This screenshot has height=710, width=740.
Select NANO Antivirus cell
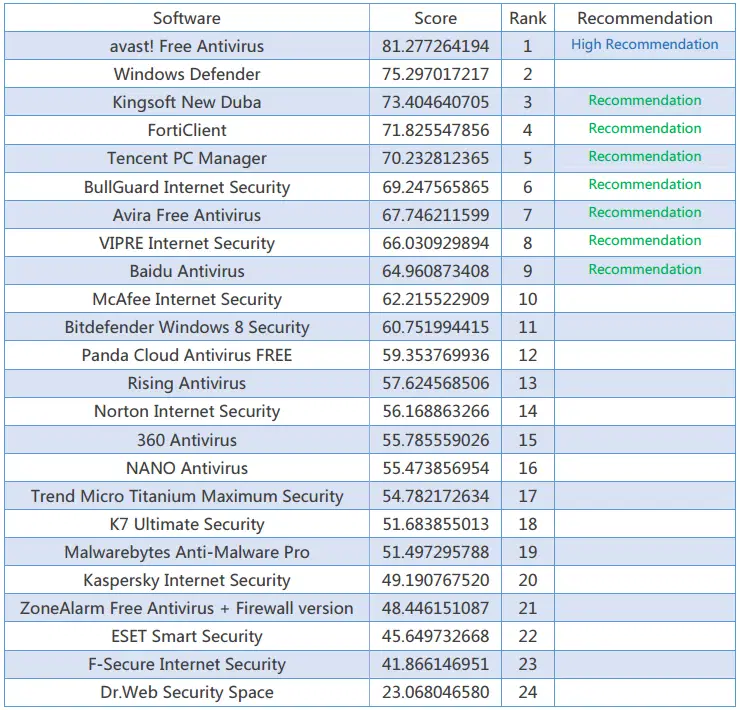tap(187, 468)
